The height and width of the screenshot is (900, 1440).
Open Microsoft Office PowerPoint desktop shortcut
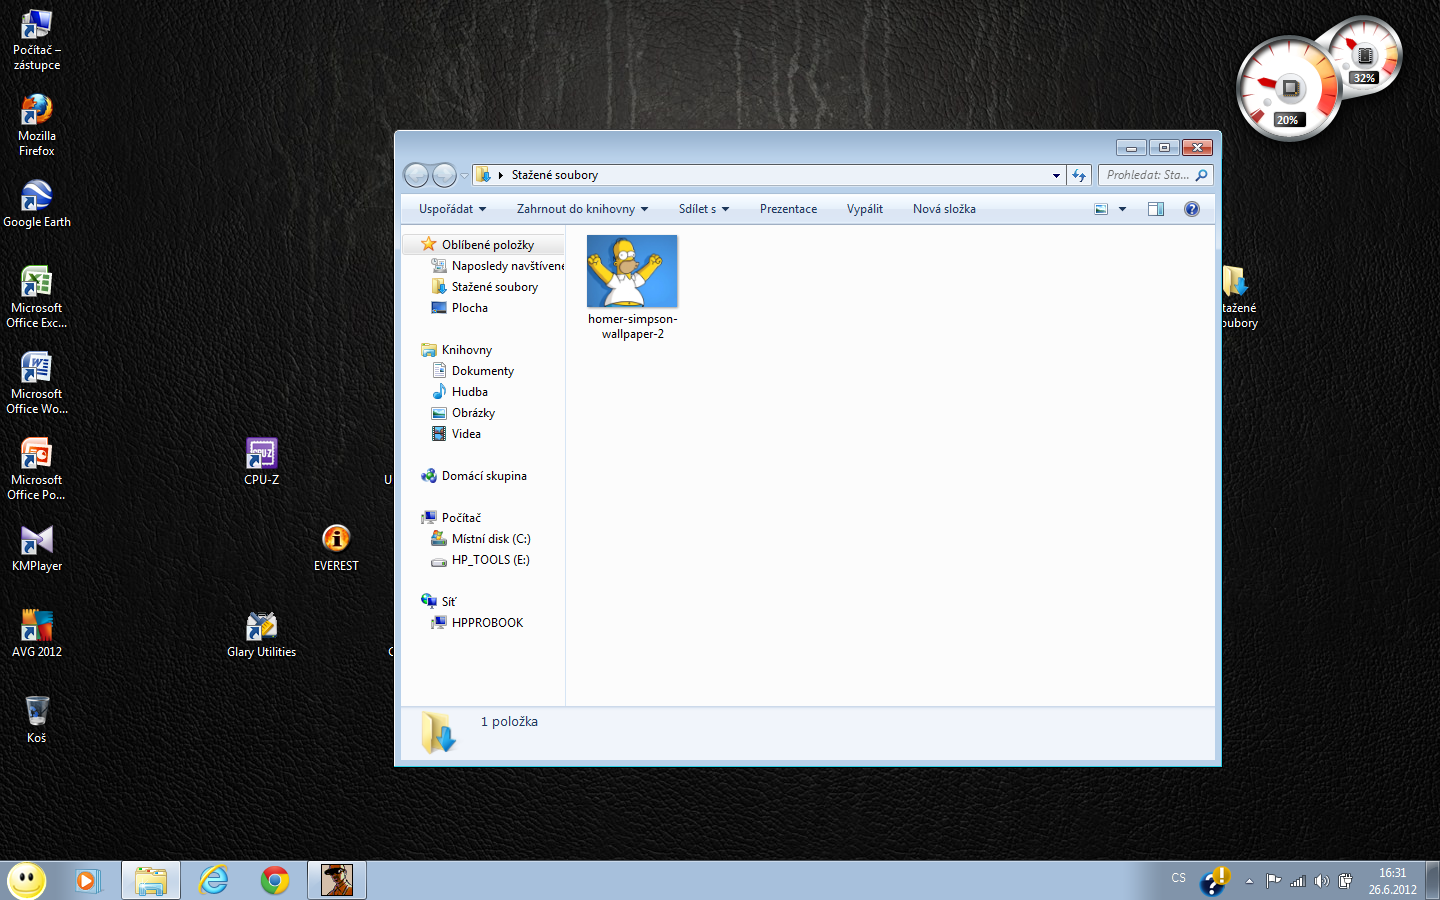tap(37, 469)
